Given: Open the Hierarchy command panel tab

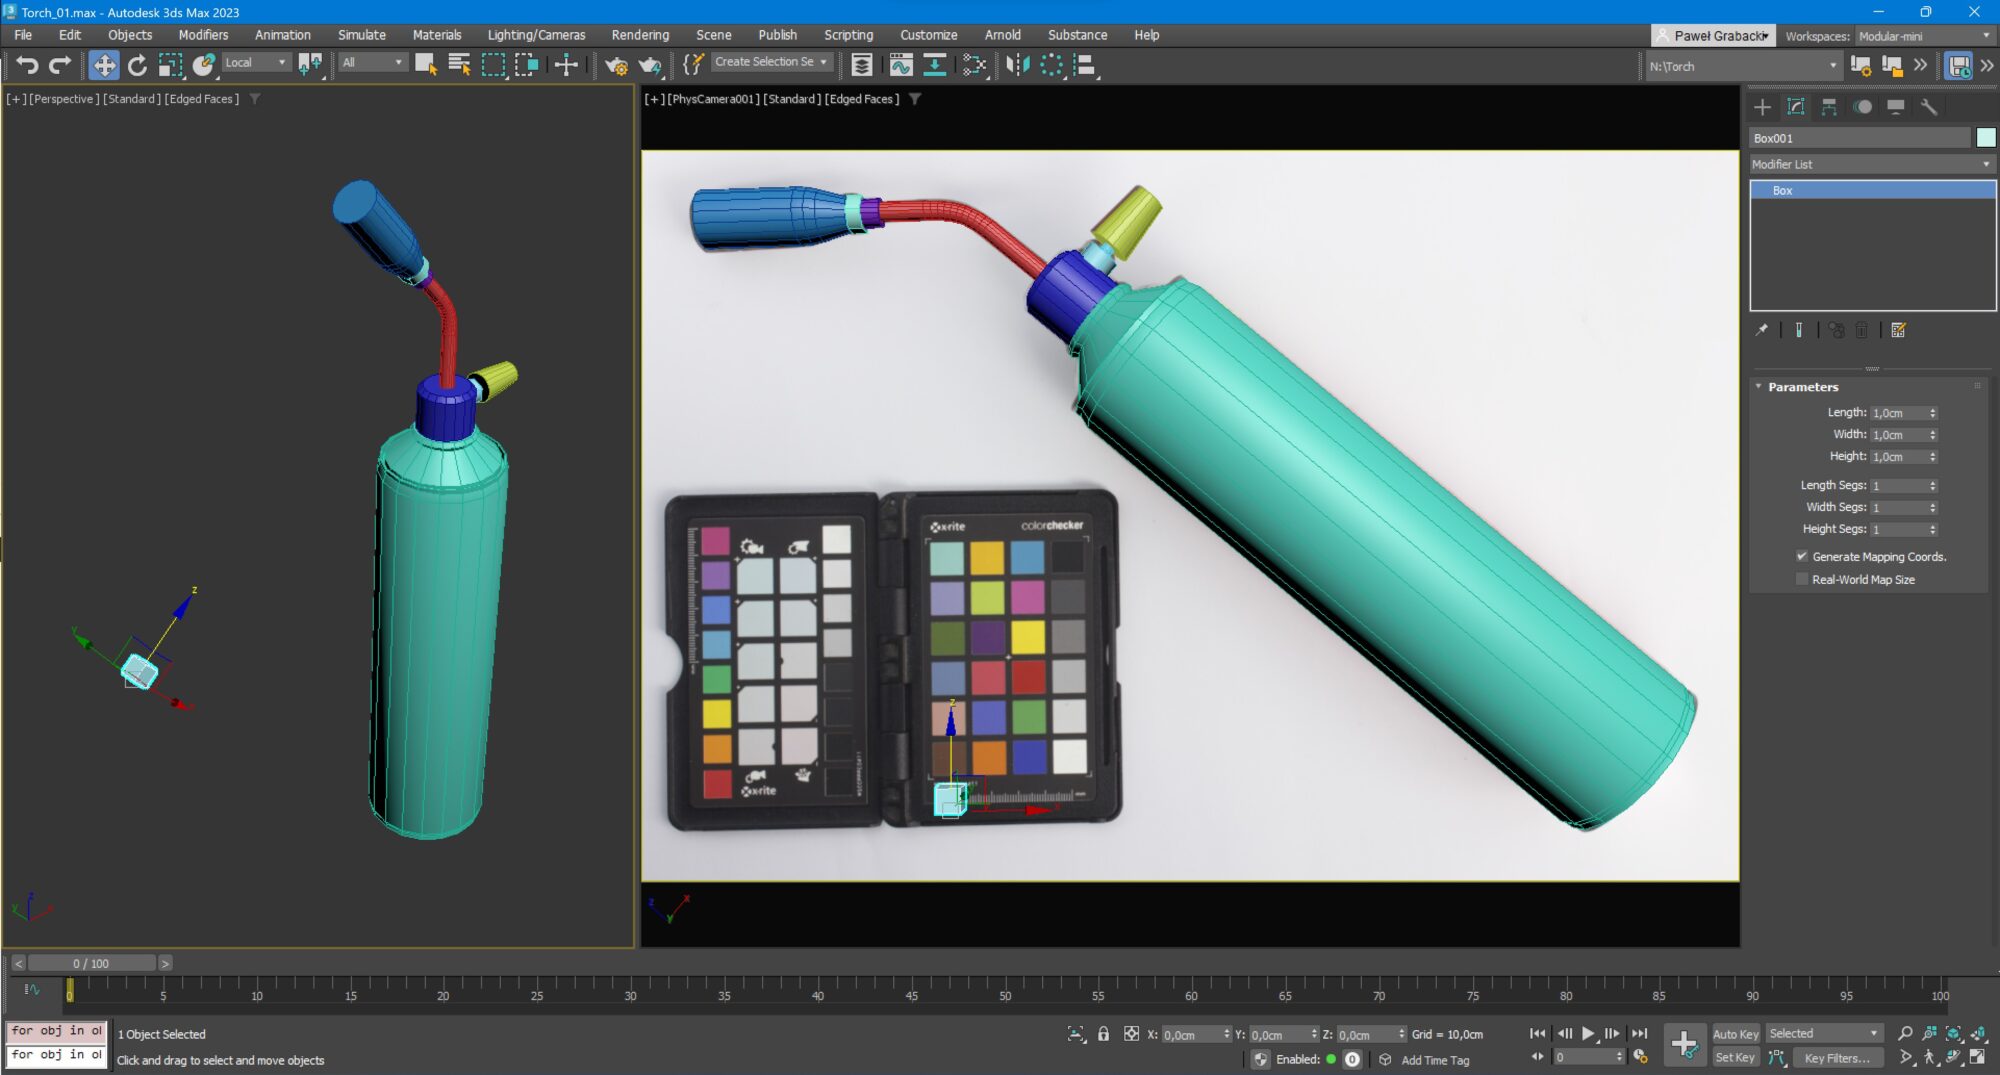Looking at the screenshot, I should (x=1829, y=107).
